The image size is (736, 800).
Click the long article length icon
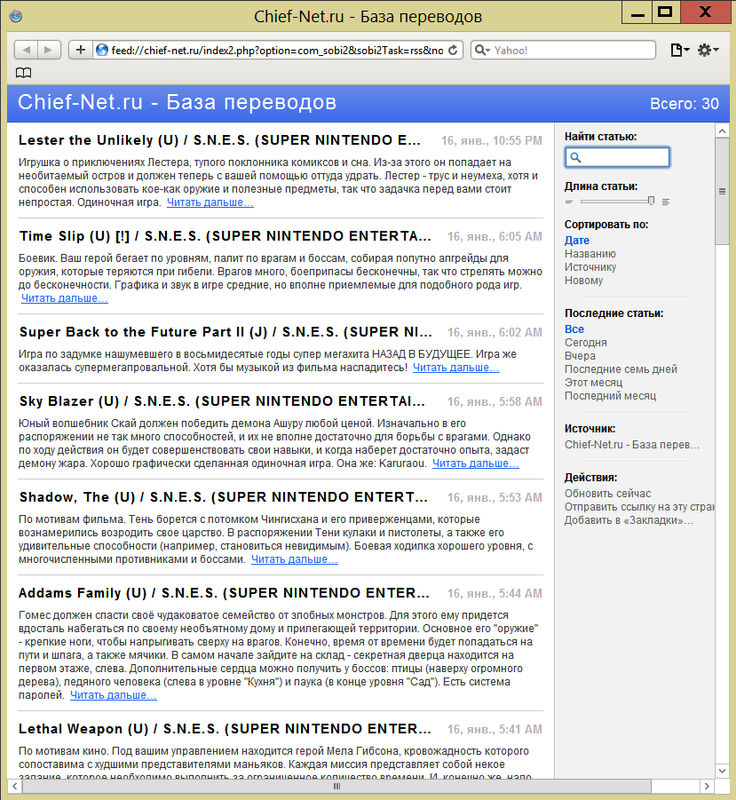coord(666,202)
